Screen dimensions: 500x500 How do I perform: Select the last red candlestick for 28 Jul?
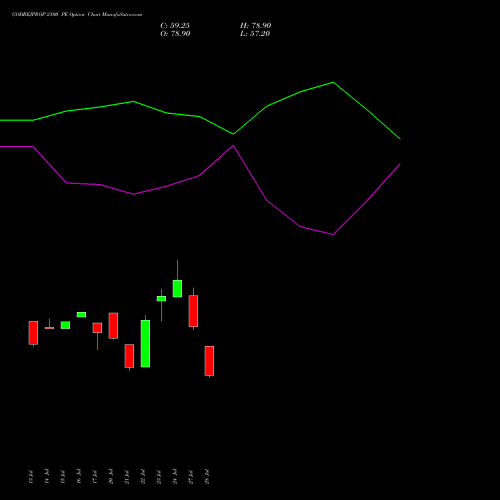click(209, 361)
